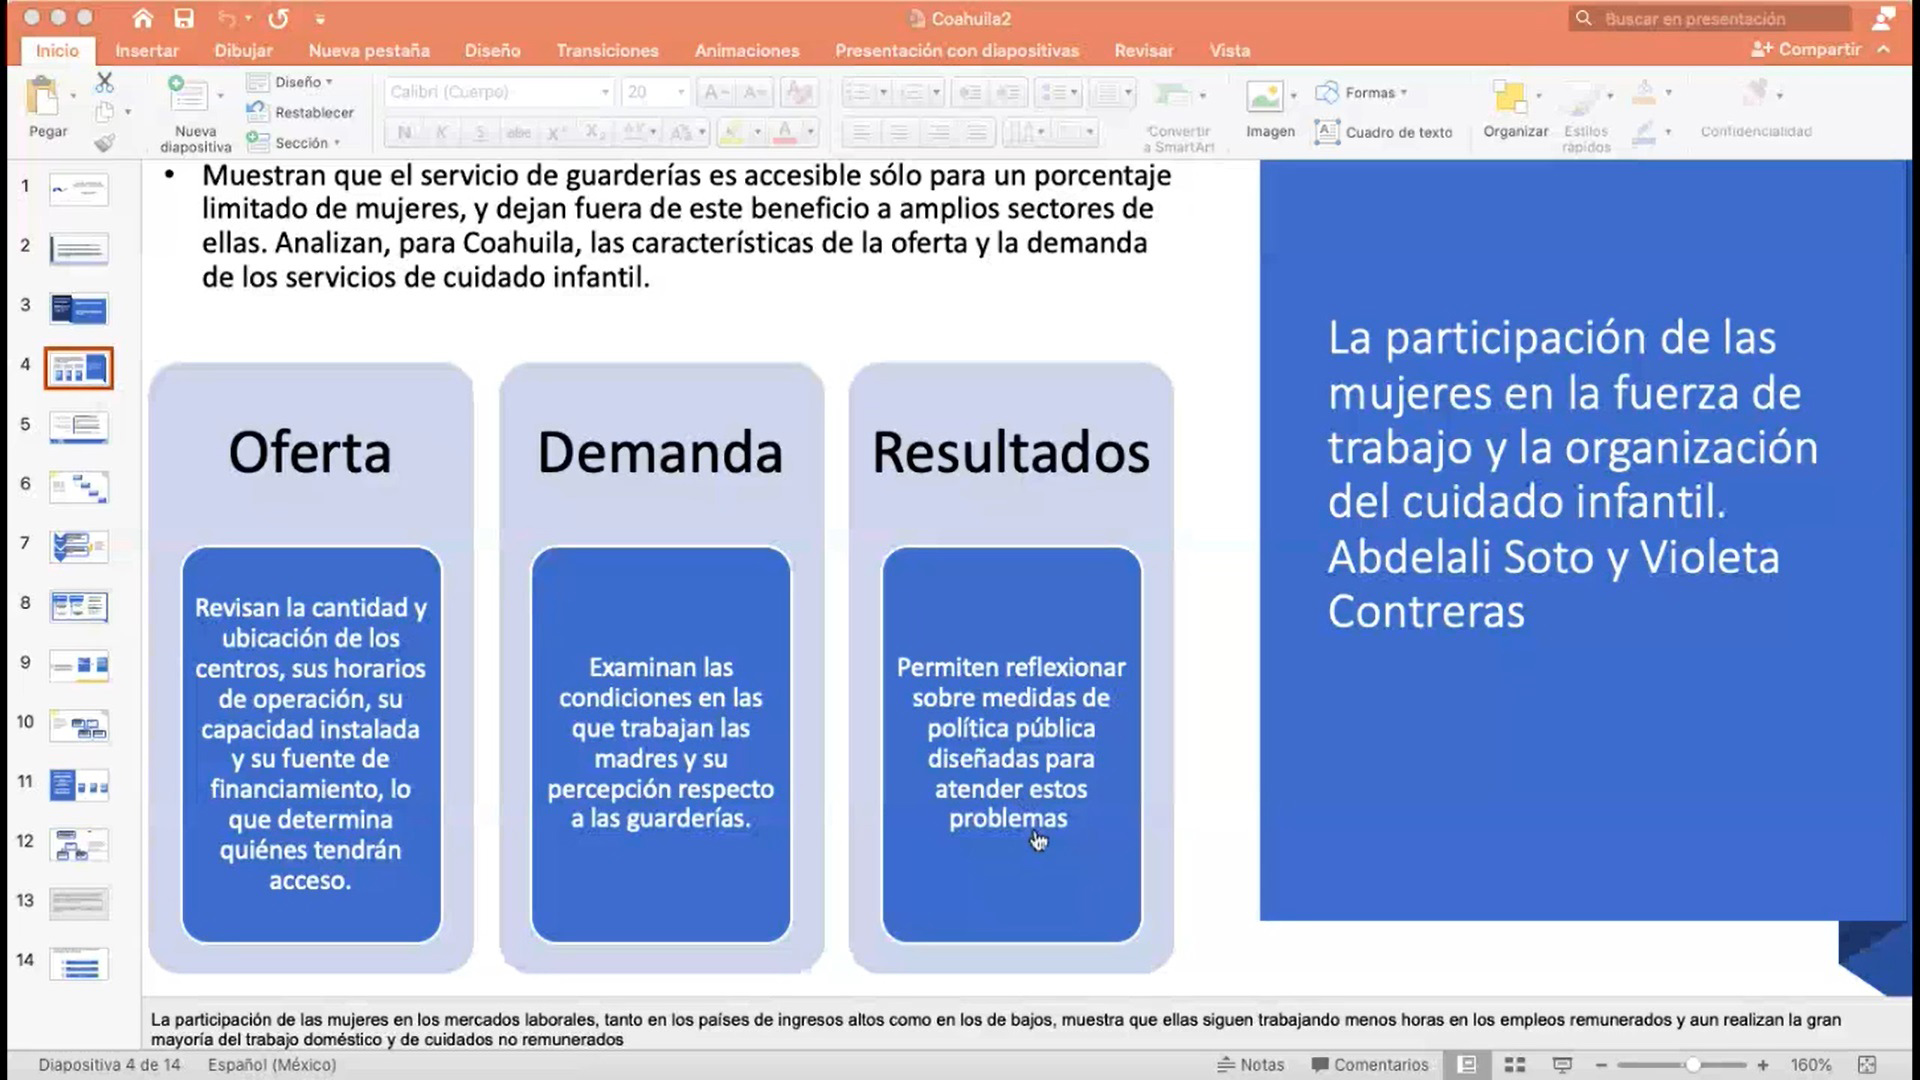Insert an image with Imagen icon
Screen dimensions: 1920x1080
(x=1265, y=98)
